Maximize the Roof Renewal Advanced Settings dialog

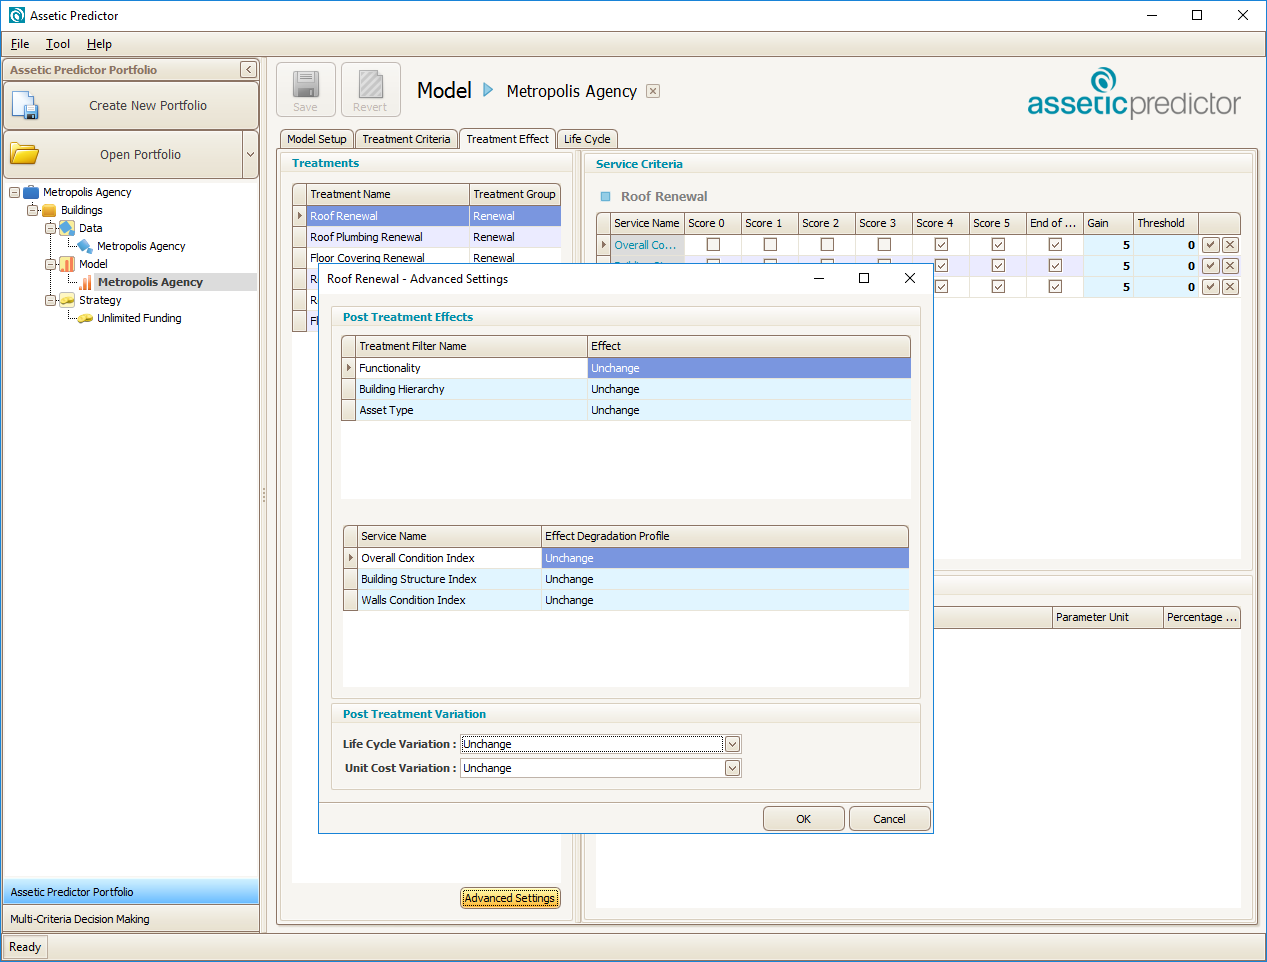864,278
